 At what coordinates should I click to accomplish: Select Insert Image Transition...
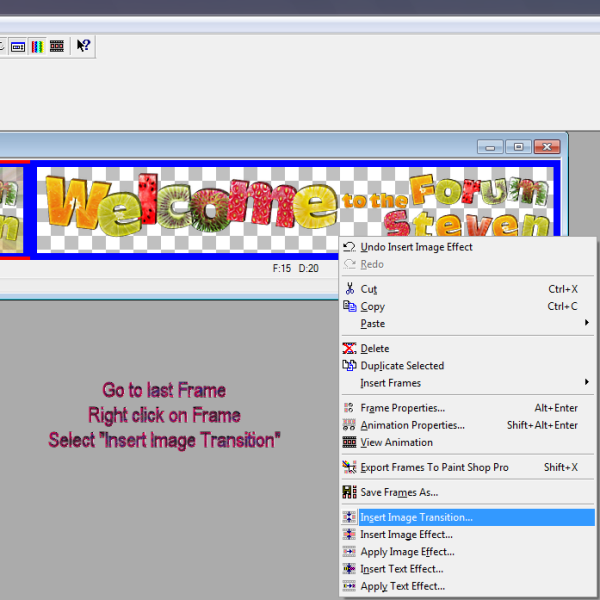pos(468,517)
